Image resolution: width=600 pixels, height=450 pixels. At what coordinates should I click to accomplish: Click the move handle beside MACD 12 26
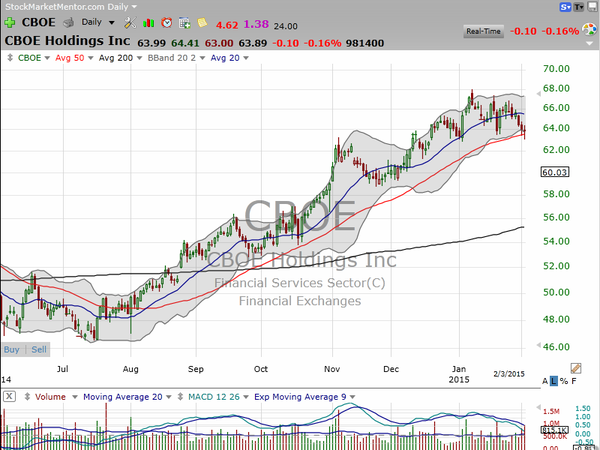click(x=180, y=397)
